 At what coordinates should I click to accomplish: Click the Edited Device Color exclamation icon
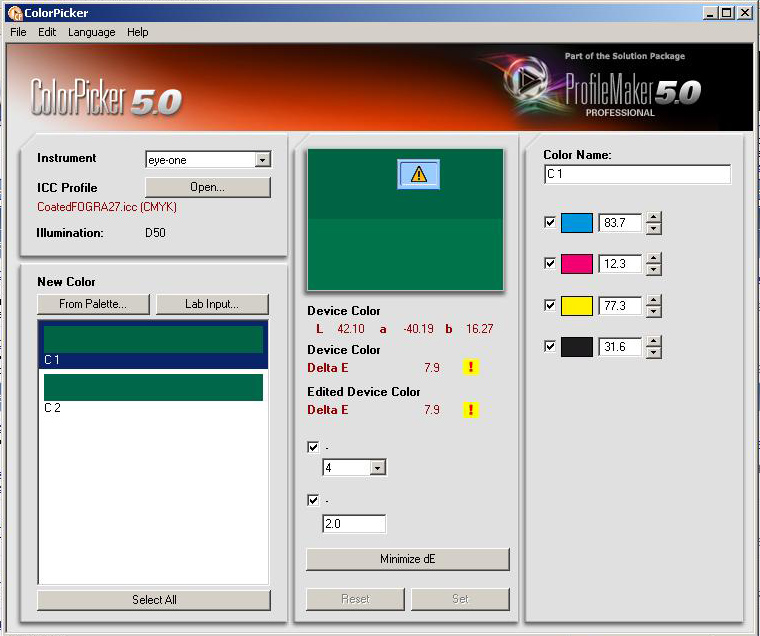(x=471, y=410)
